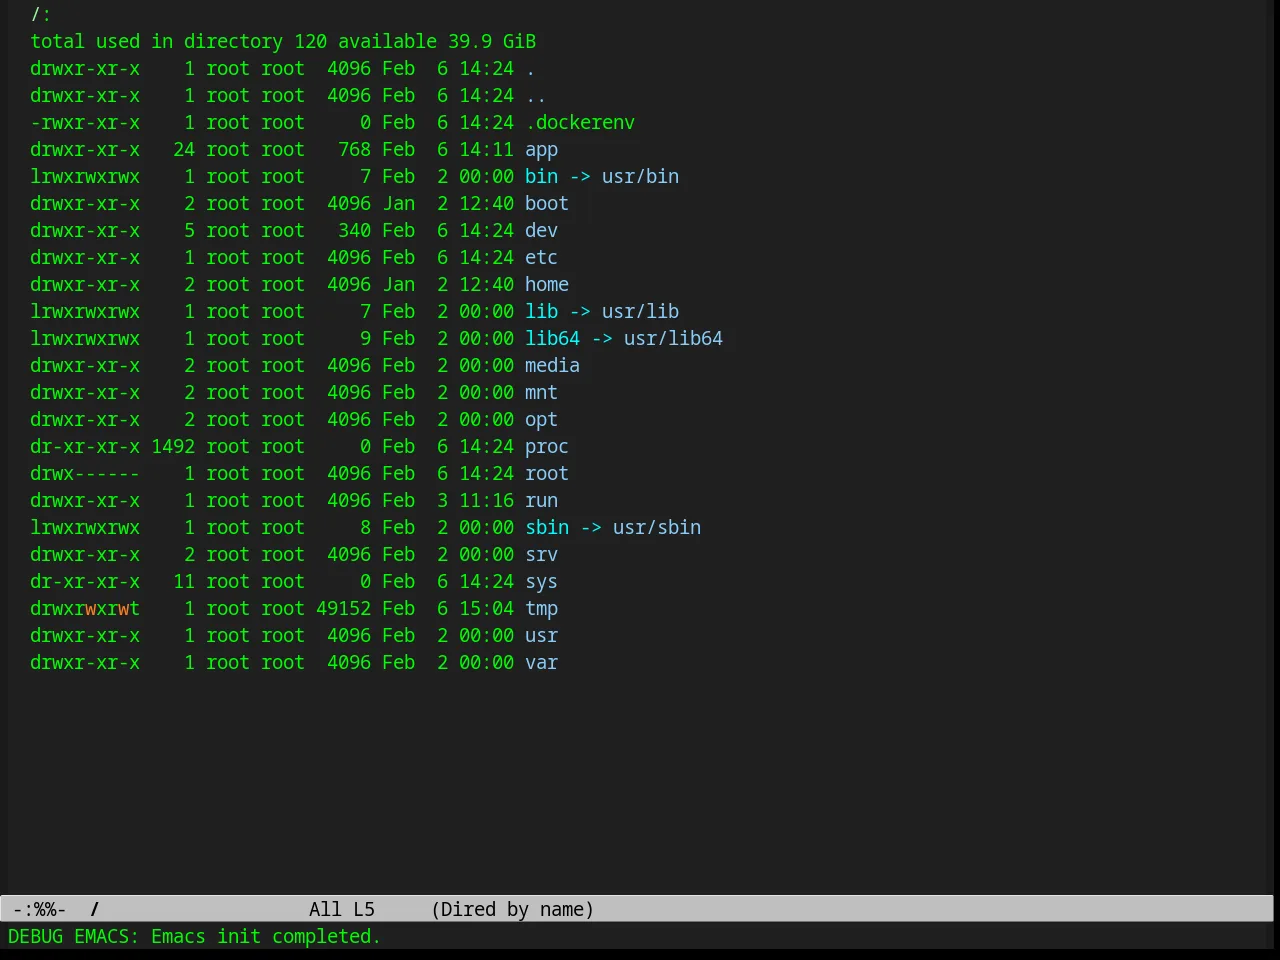
Task: Click the '-:%%-' buffer status flags
Action: [40, 910]
